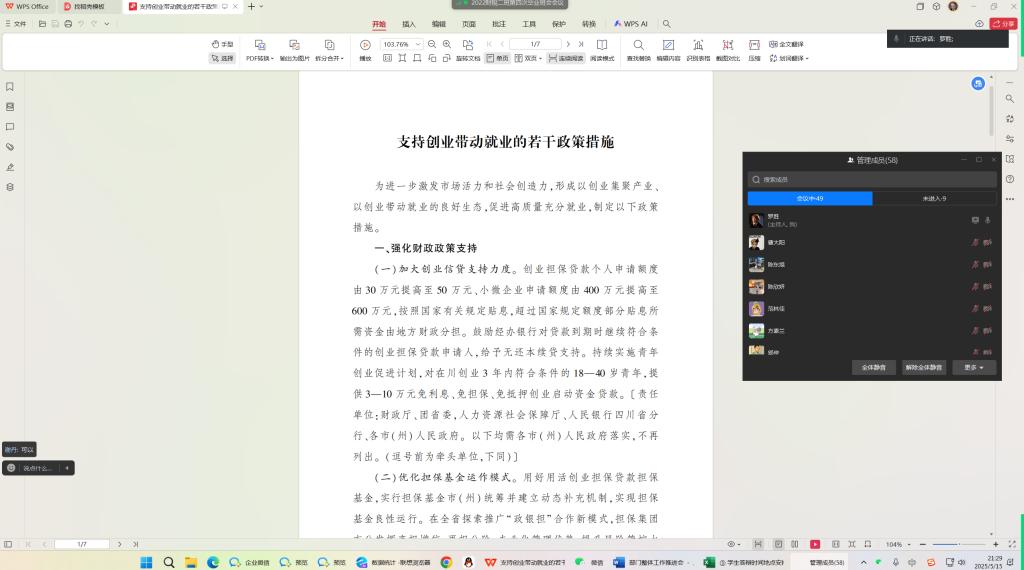1024x570 pixels.
Task: Click the 全体静音 mute all button
Action: [874, 367]
